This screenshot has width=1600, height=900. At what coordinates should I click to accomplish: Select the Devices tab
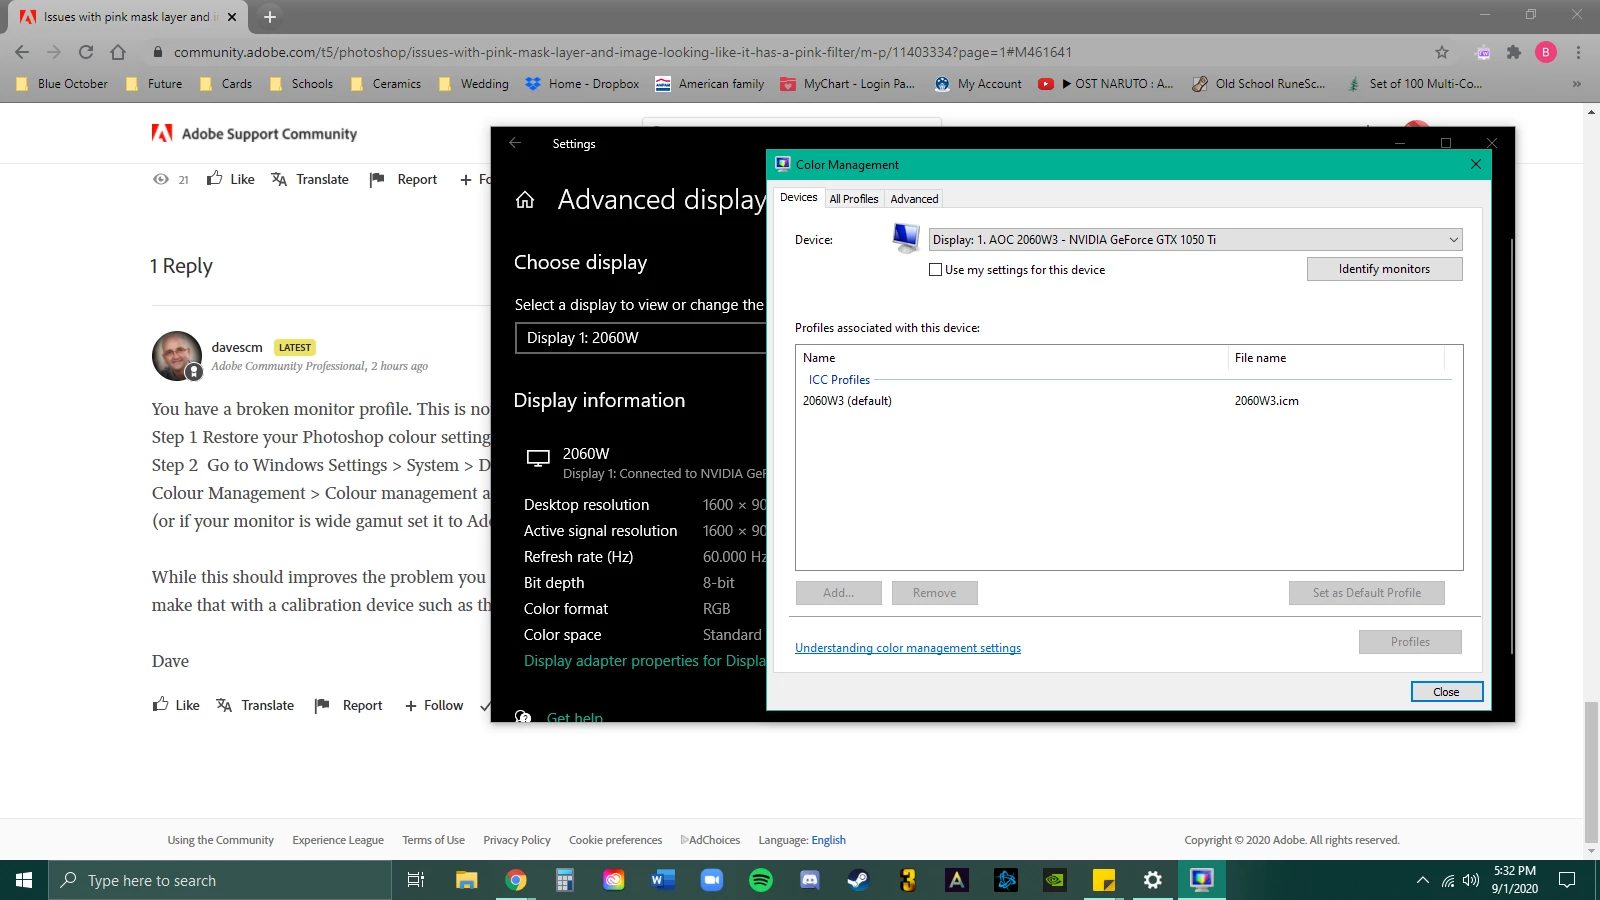pos(798,197)
